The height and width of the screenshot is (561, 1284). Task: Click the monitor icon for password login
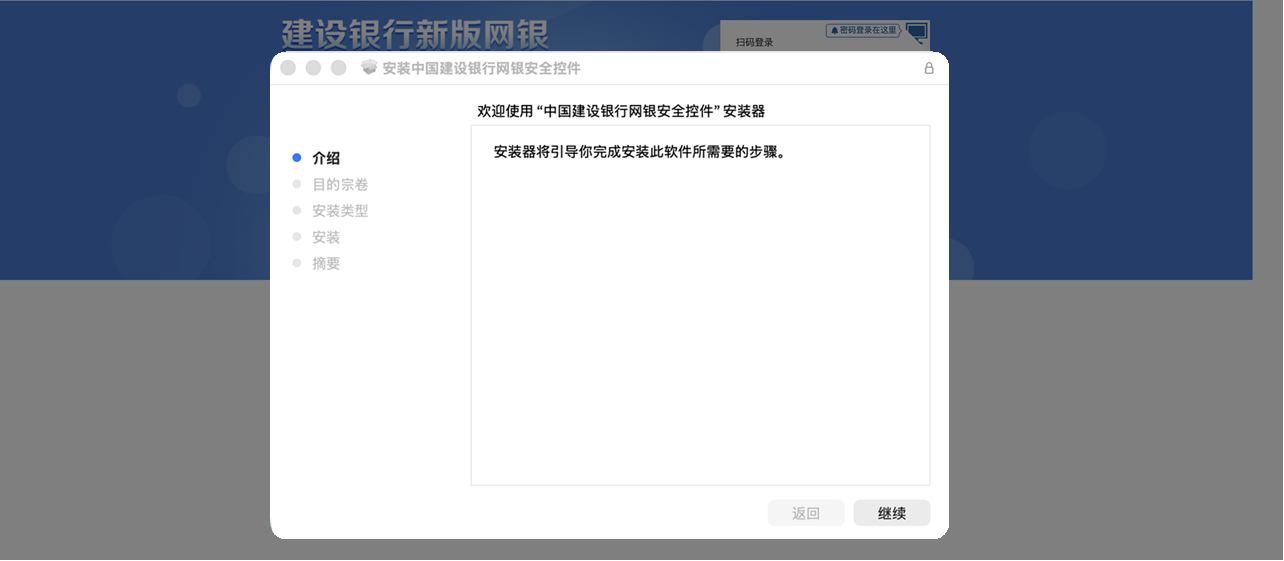click(916, 32)
